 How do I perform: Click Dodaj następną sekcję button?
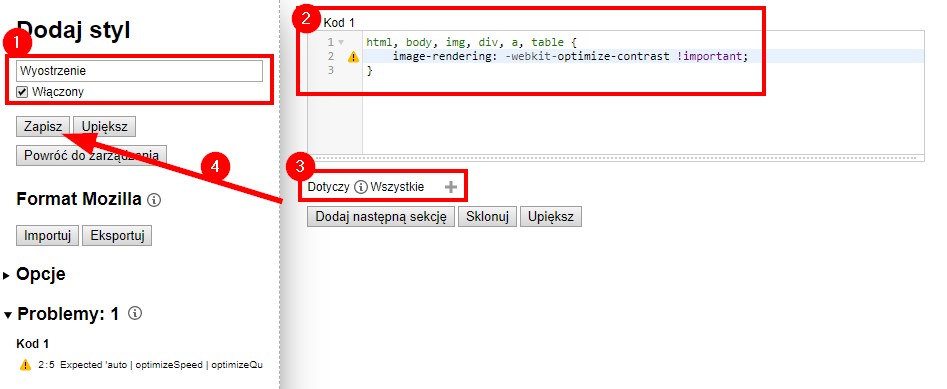380,216
